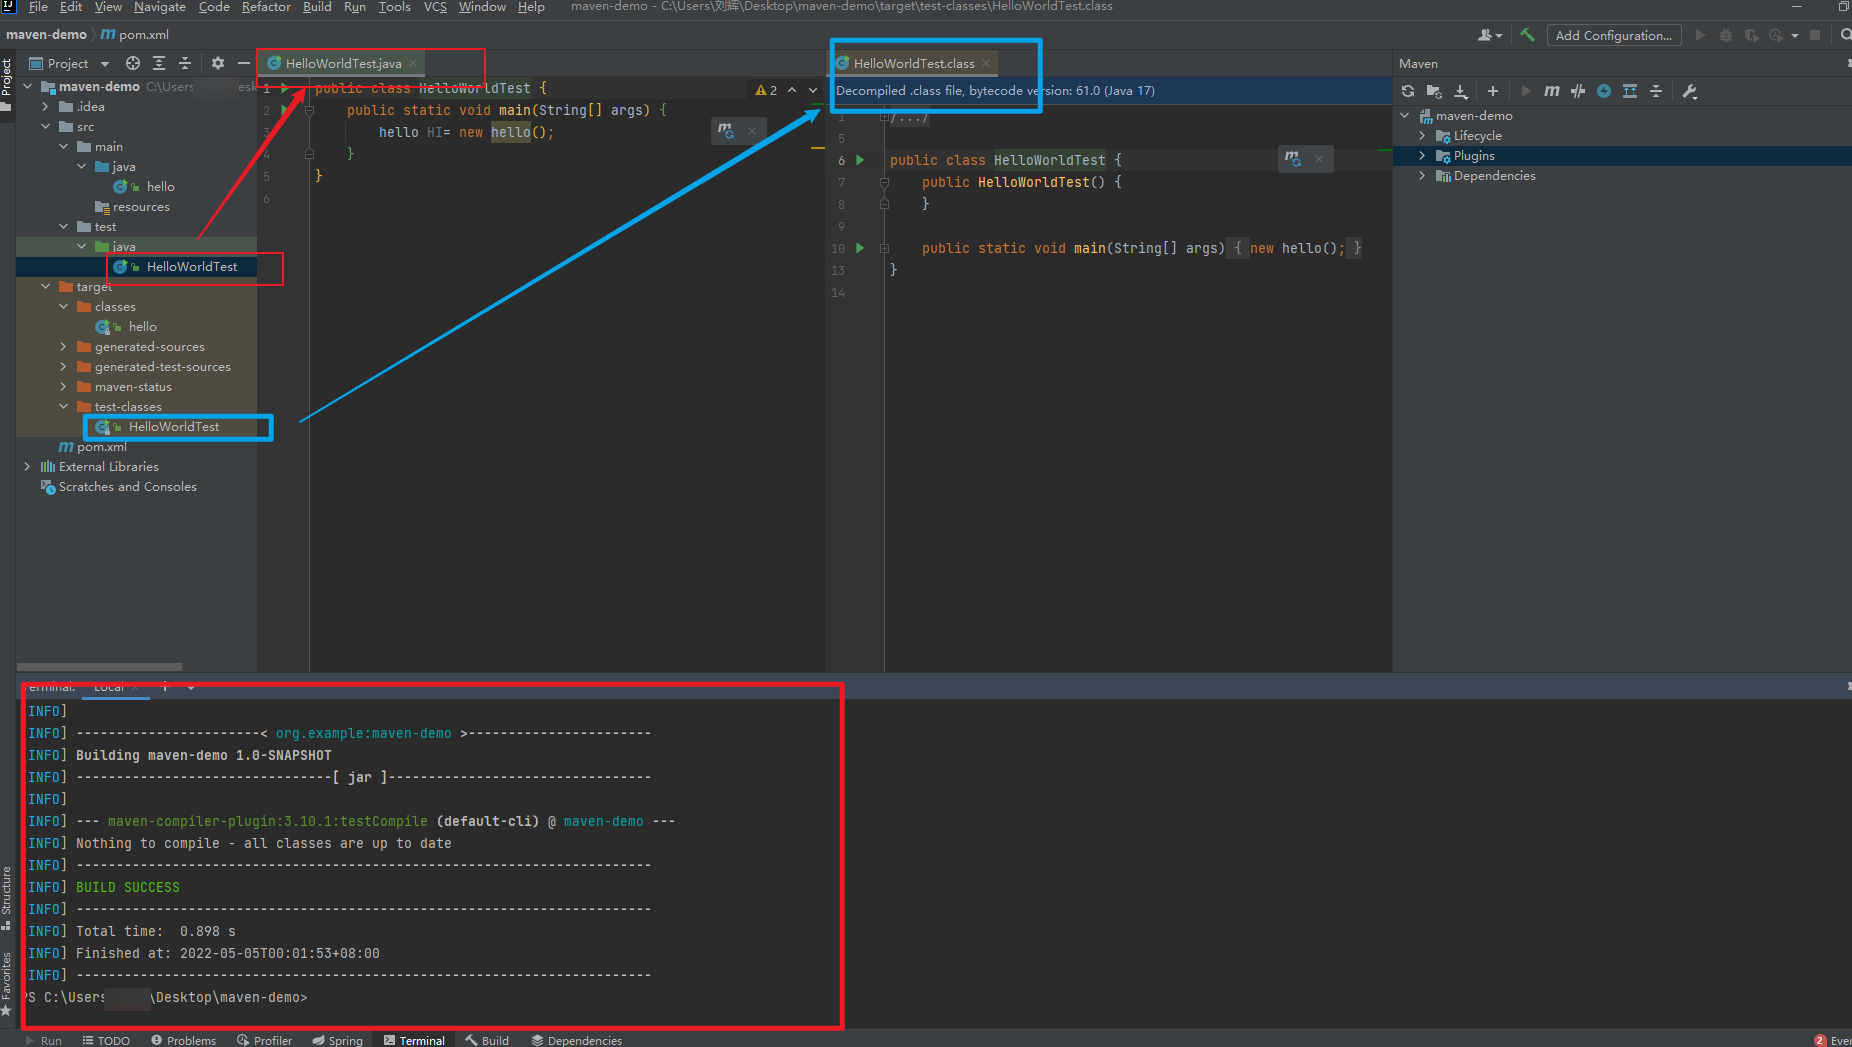Click Execute Maven Goal 'm' icon
Viewport: 1852px width, 1047px height.
pos(1552,91)
